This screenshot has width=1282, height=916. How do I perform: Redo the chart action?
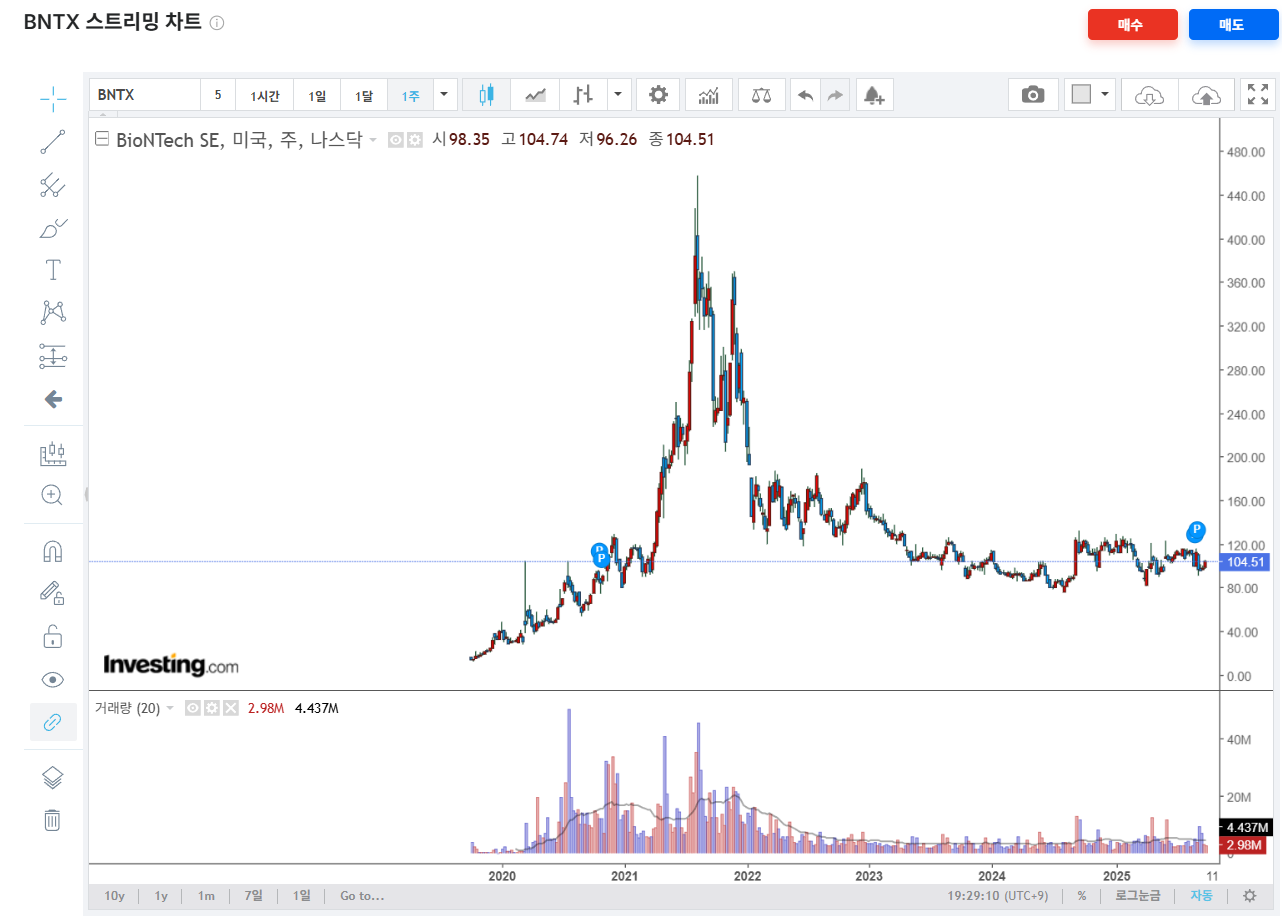(835, 95)
